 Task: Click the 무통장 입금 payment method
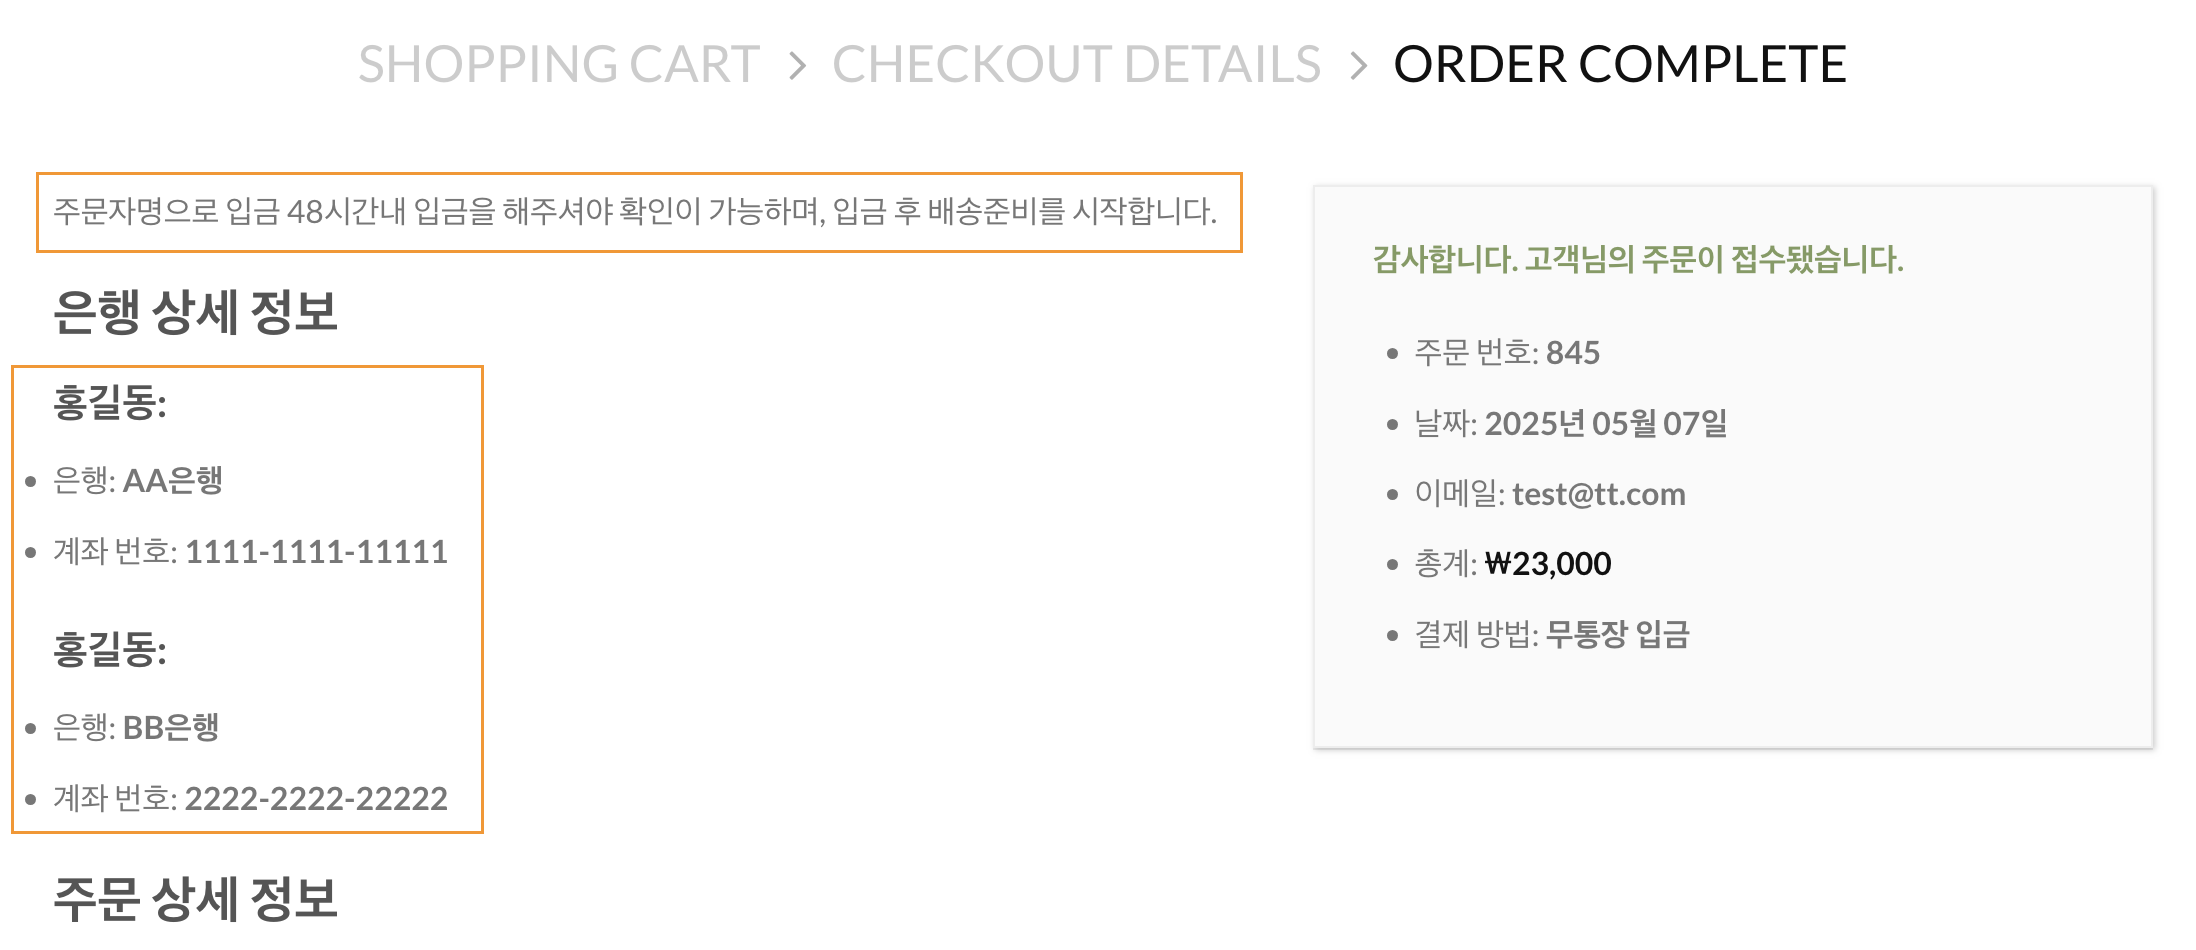(1618, 634)
